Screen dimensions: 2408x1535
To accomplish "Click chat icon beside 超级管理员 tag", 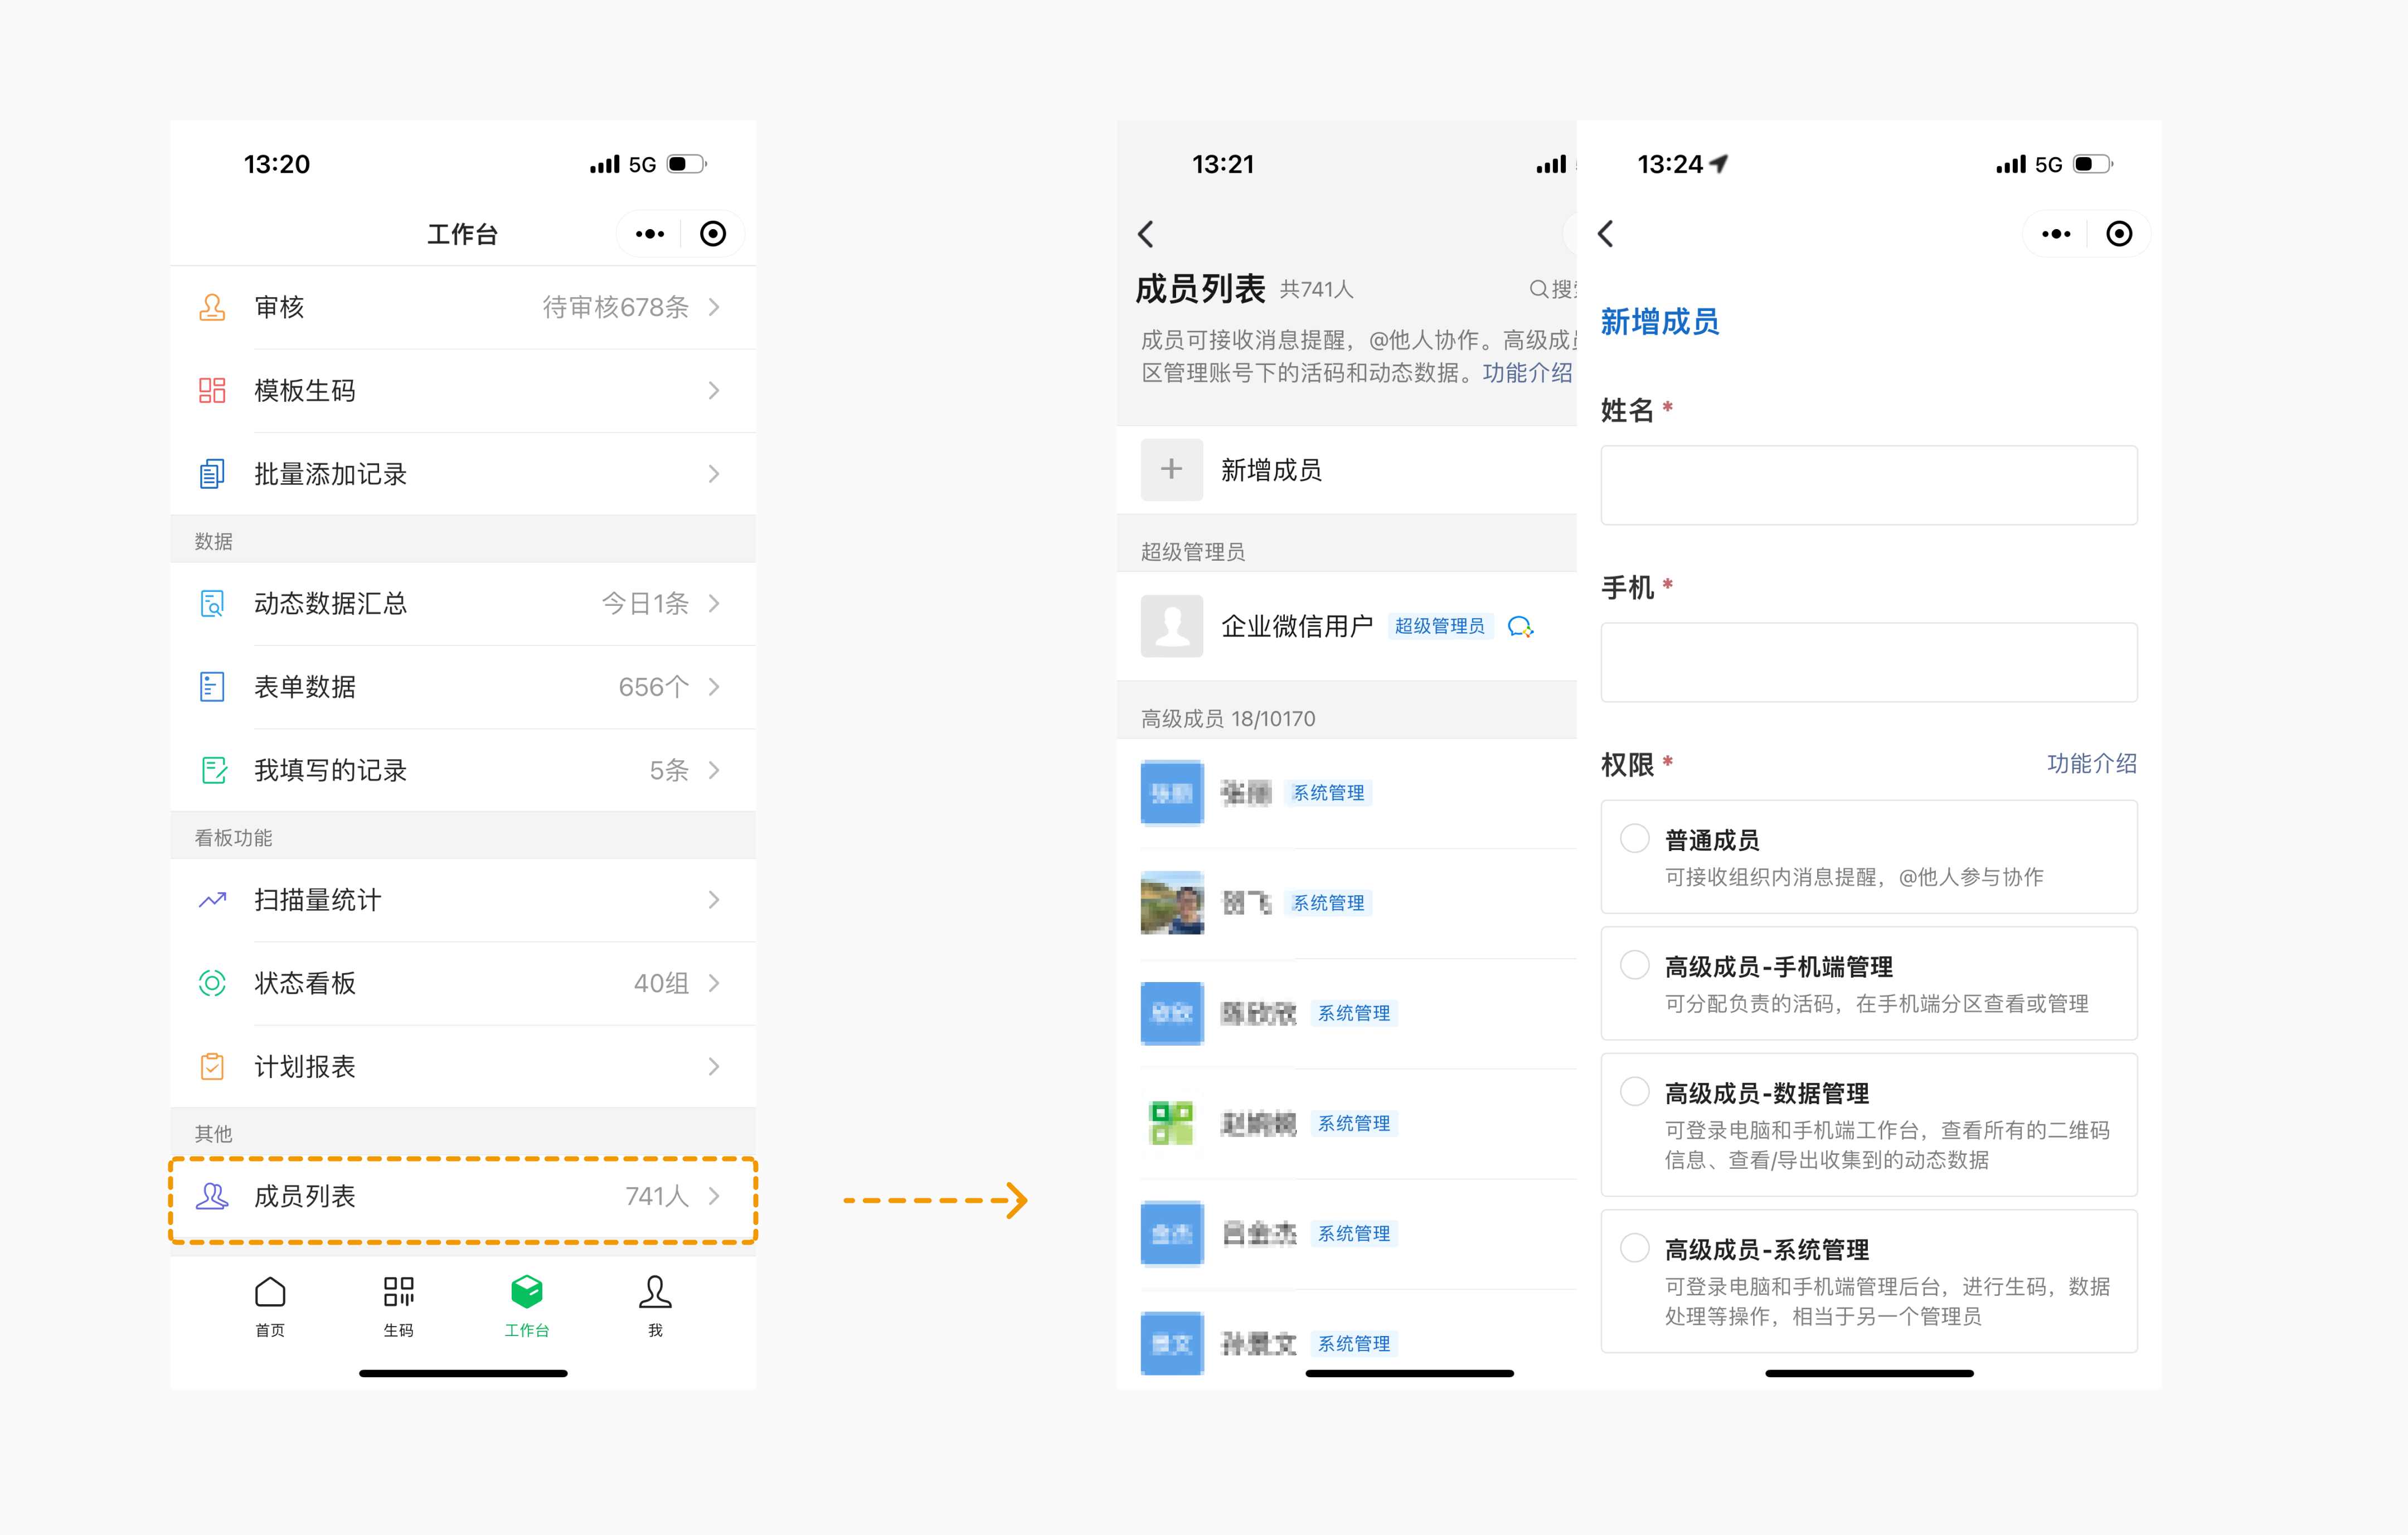I will tap(1520, 627).
